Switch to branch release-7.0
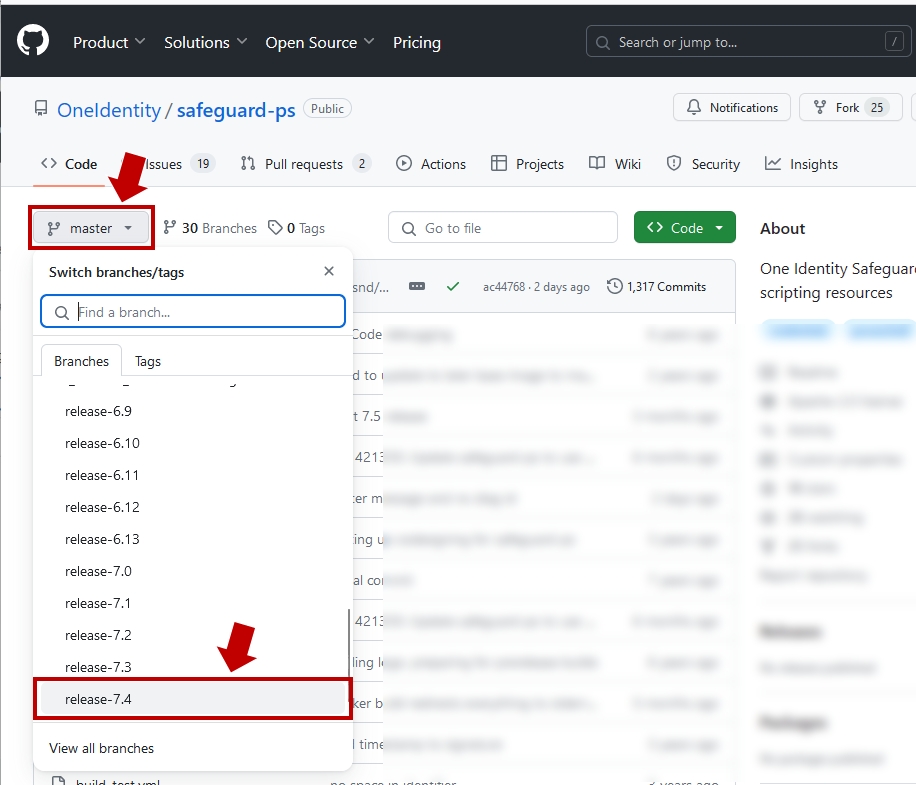916x785 pixels. coord(193,571)
